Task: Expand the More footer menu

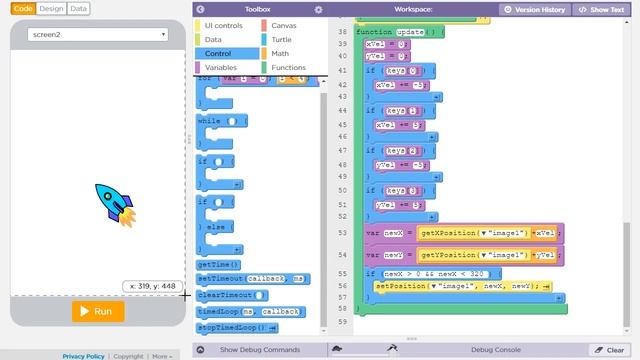Action: [x=162, y=356]
